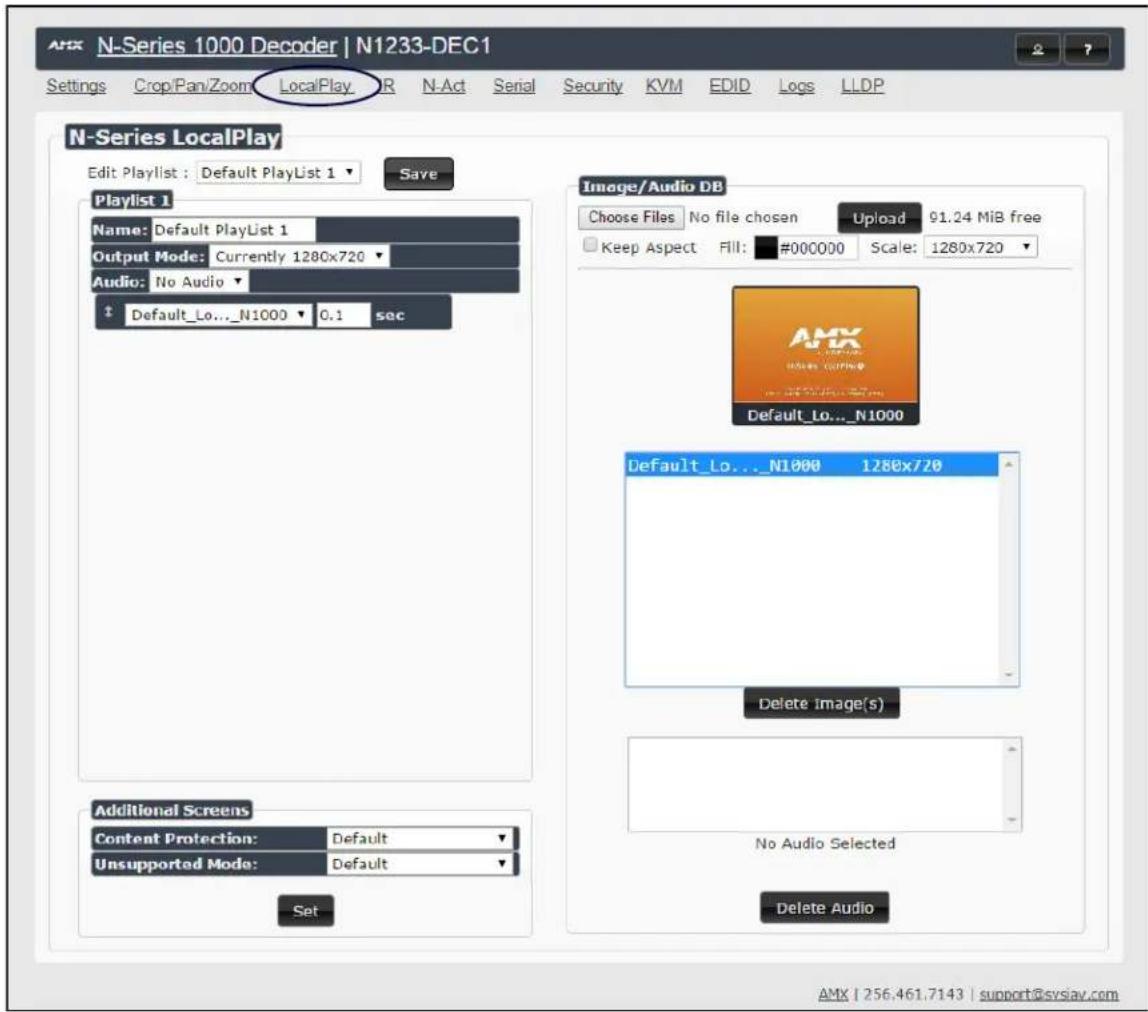The height and width of the screenshot is (1012, 1148).
Task: Click the image list scrollbar down arrow
Action: 1008,674
